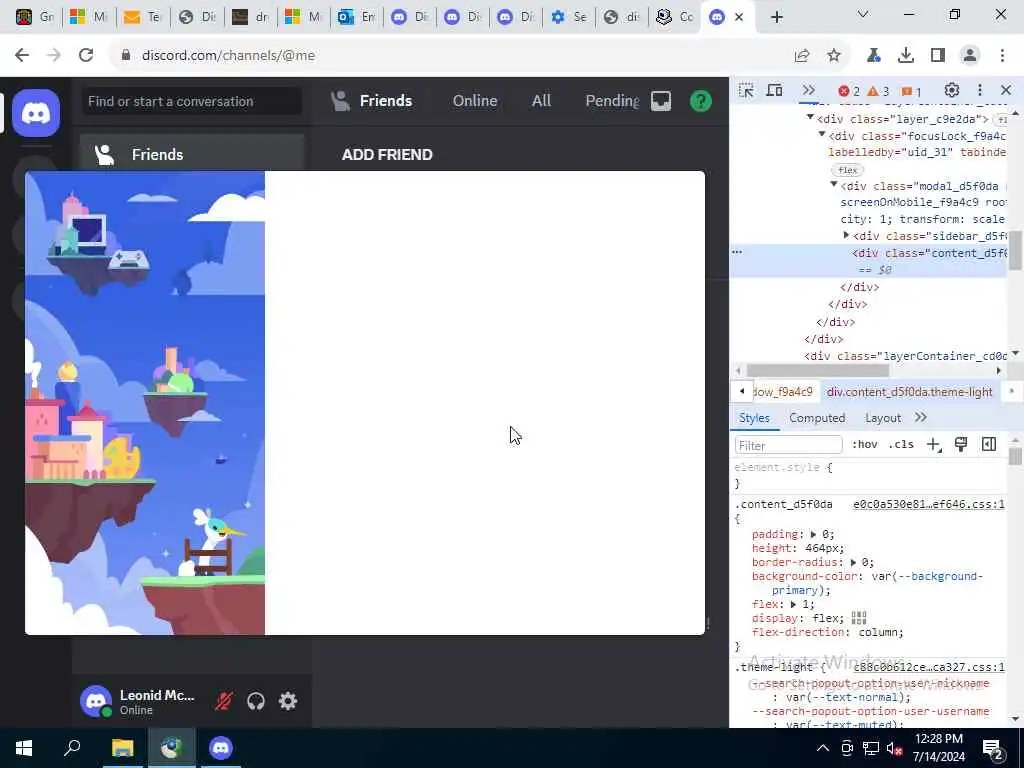This screenshot has height=768, width=1024.
Task: Open actions ellipsis on selected DOM node
Action: (737, 252)
